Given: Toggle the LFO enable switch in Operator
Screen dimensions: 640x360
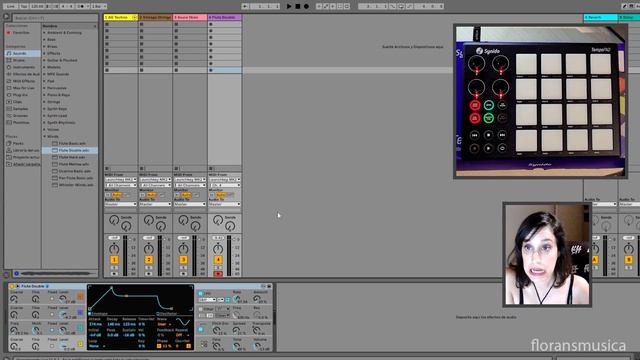Looking at the screenshot, I should pos(200,293).
